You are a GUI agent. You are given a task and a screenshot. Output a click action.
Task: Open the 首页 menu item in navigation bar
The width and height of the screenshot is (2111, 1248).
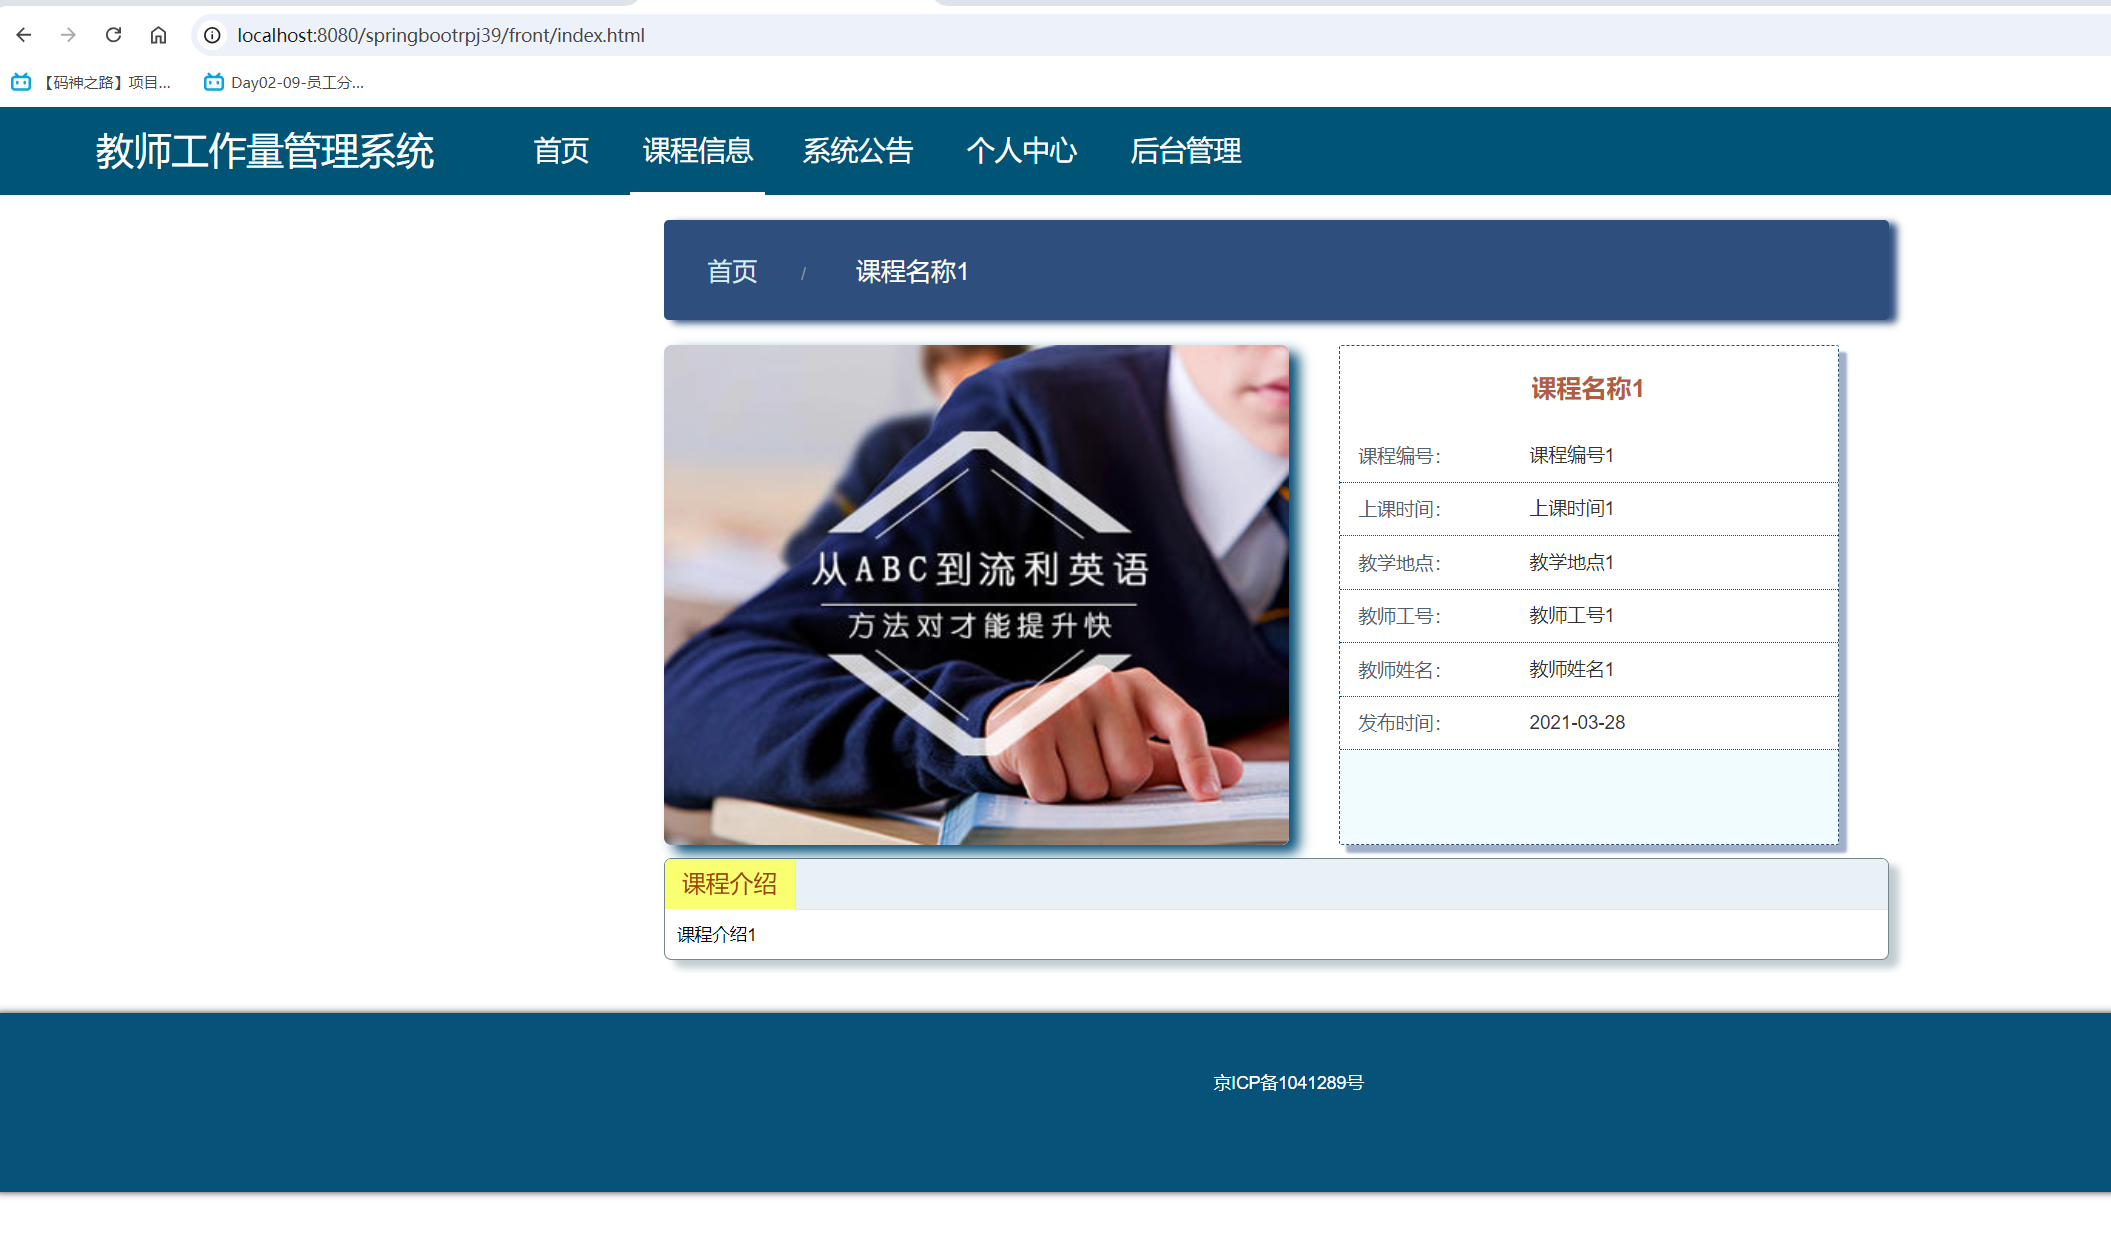(x=561, y=151)
